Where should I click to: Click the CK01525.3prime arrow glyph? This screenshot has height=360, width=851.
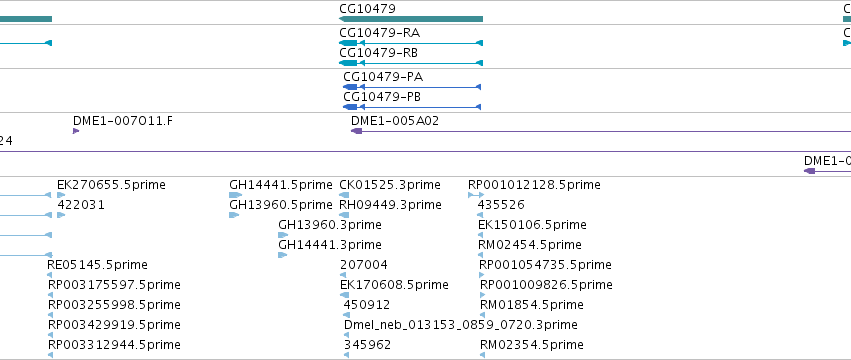click(x=344, y=195)
